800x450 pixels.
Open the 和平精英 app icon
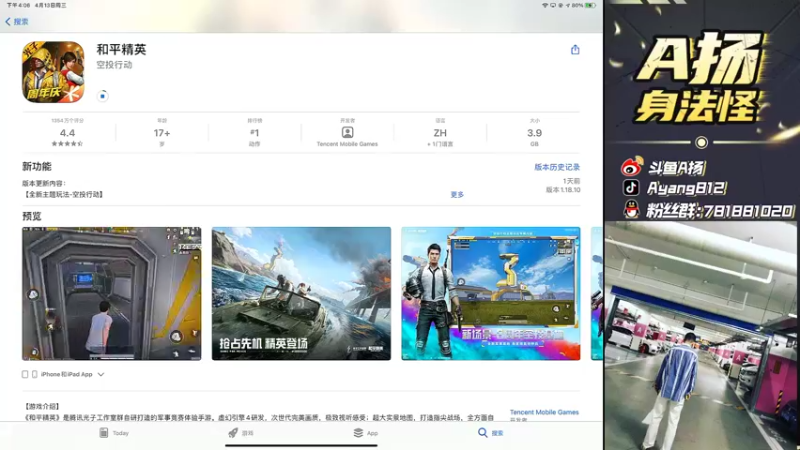[53, 72]
